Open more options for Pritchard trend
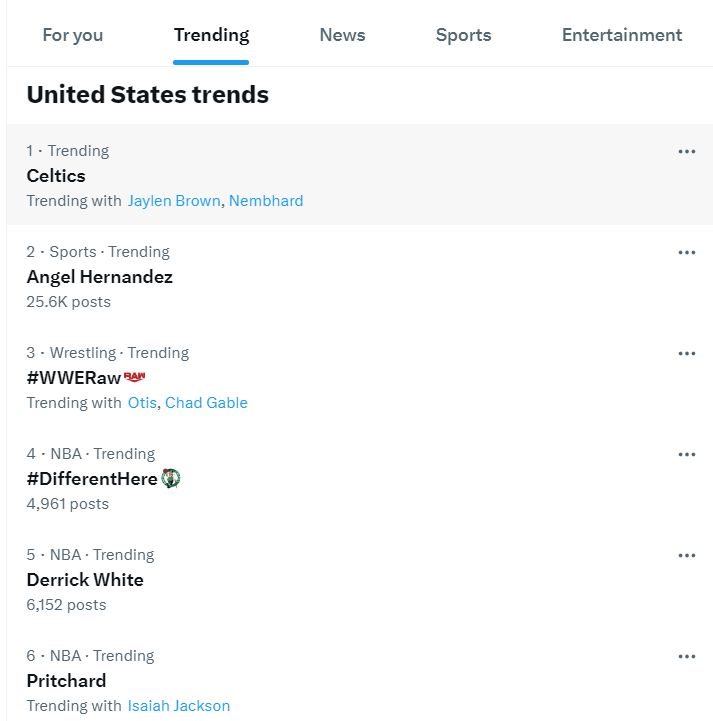This screenshot has height=721, width=713. (686, 656)
